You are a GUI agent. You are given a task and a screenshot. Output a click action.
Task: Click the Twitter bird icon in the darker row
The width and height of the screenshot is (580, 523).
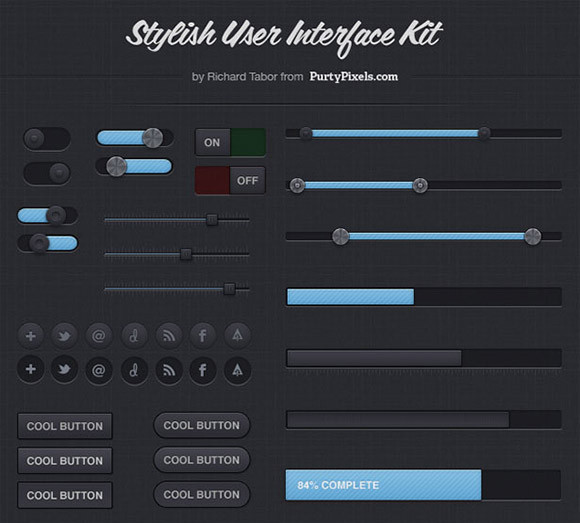click(64, 369)
